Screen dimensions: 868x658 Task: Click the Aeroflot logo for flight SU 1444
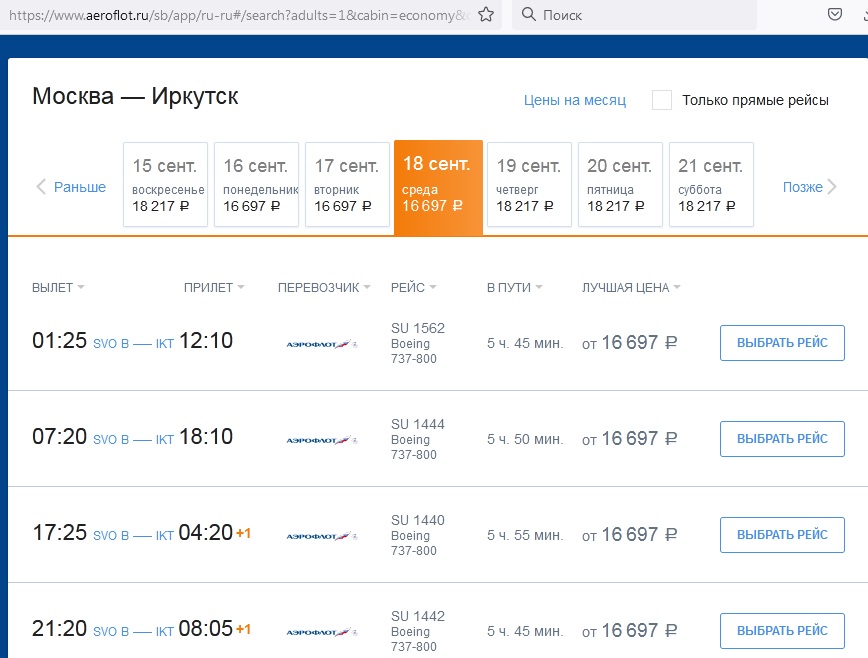(322, 440)
